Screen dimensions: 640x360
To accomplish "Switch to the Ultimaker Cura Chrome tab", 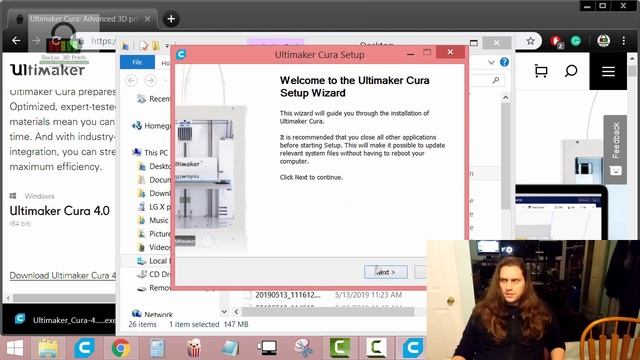I will [x=82, y=19].
